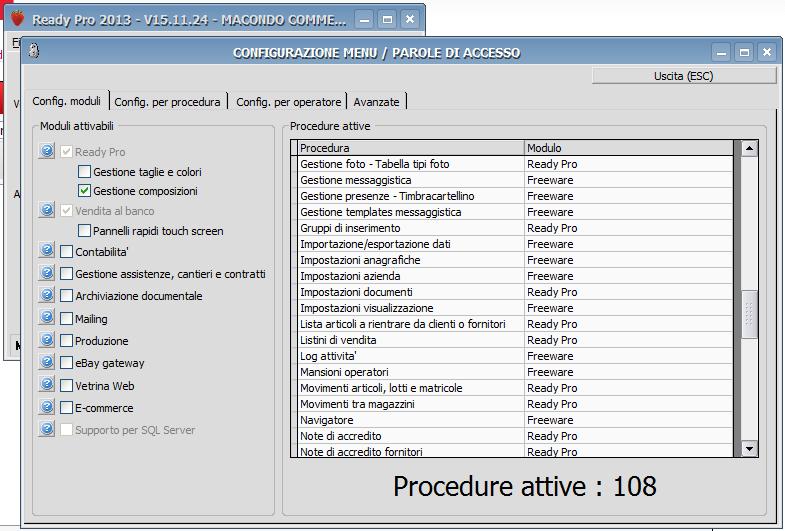Close the Configurazione Menu window

tap(766, 52)
